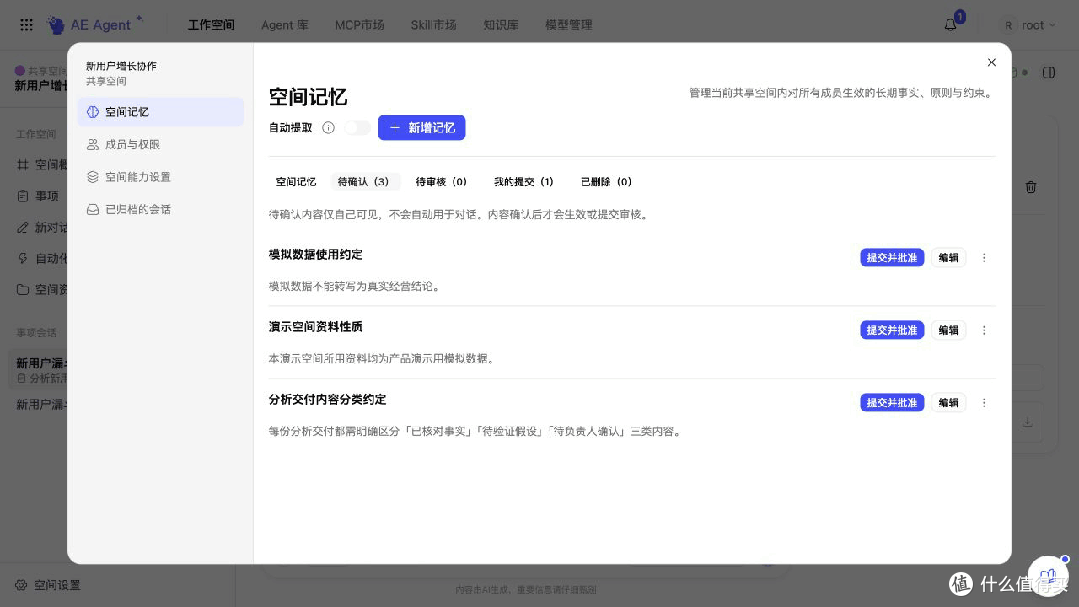Screen dimensions: 1079x607
Task: Click the download icon in background panel
Action: [1027, 422]
